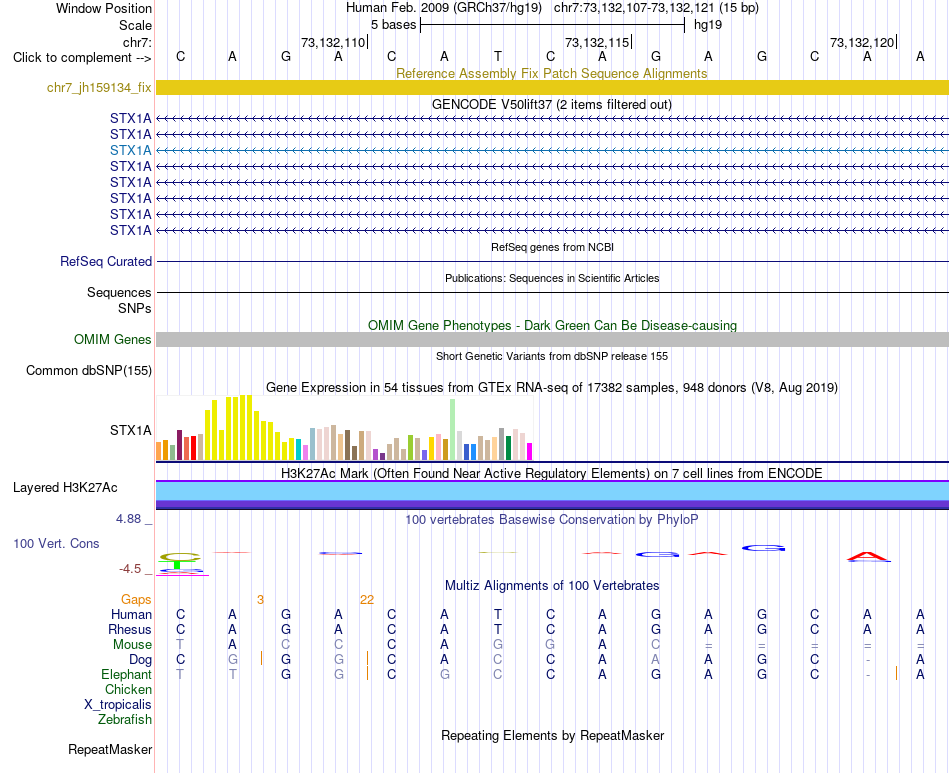Click 'Publications: Sequences in Scientific Articles' title
950x773 pixels.
552,278
